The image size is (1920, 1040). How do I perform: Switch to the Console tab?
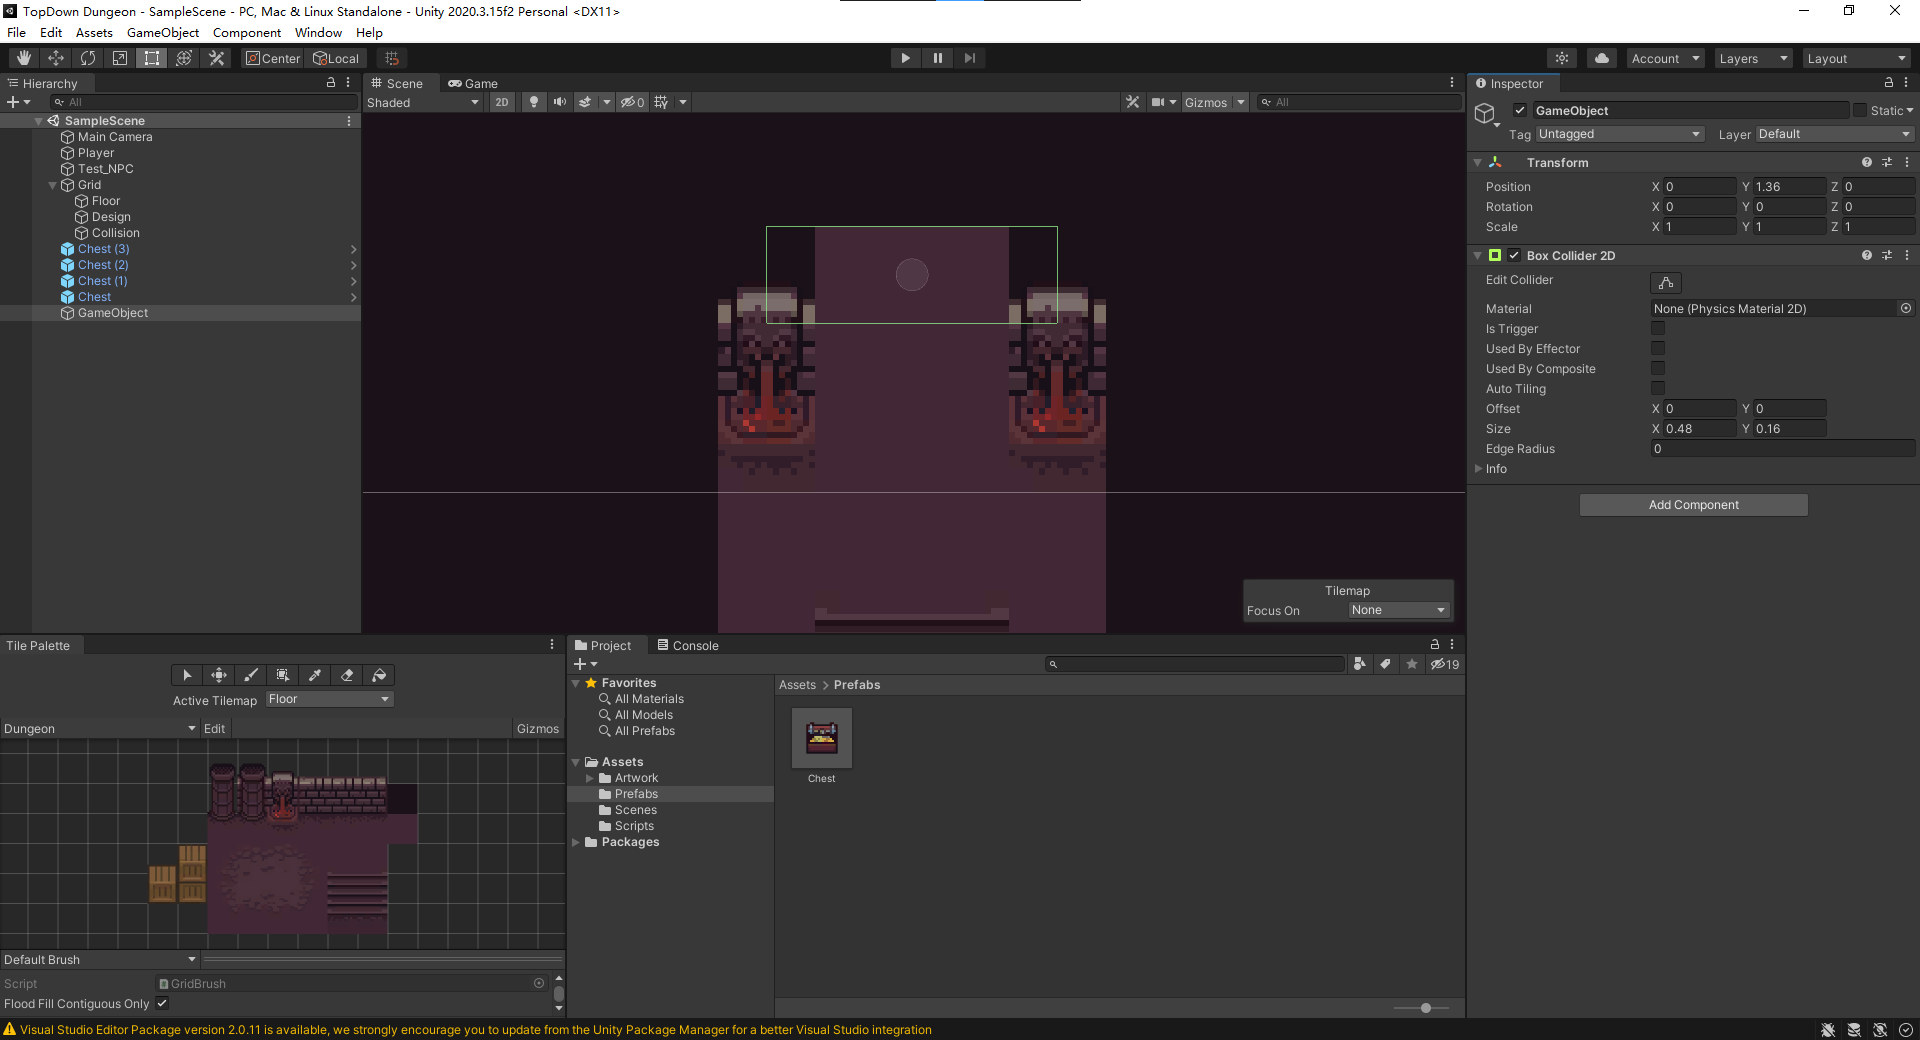(x=688, y=645)
